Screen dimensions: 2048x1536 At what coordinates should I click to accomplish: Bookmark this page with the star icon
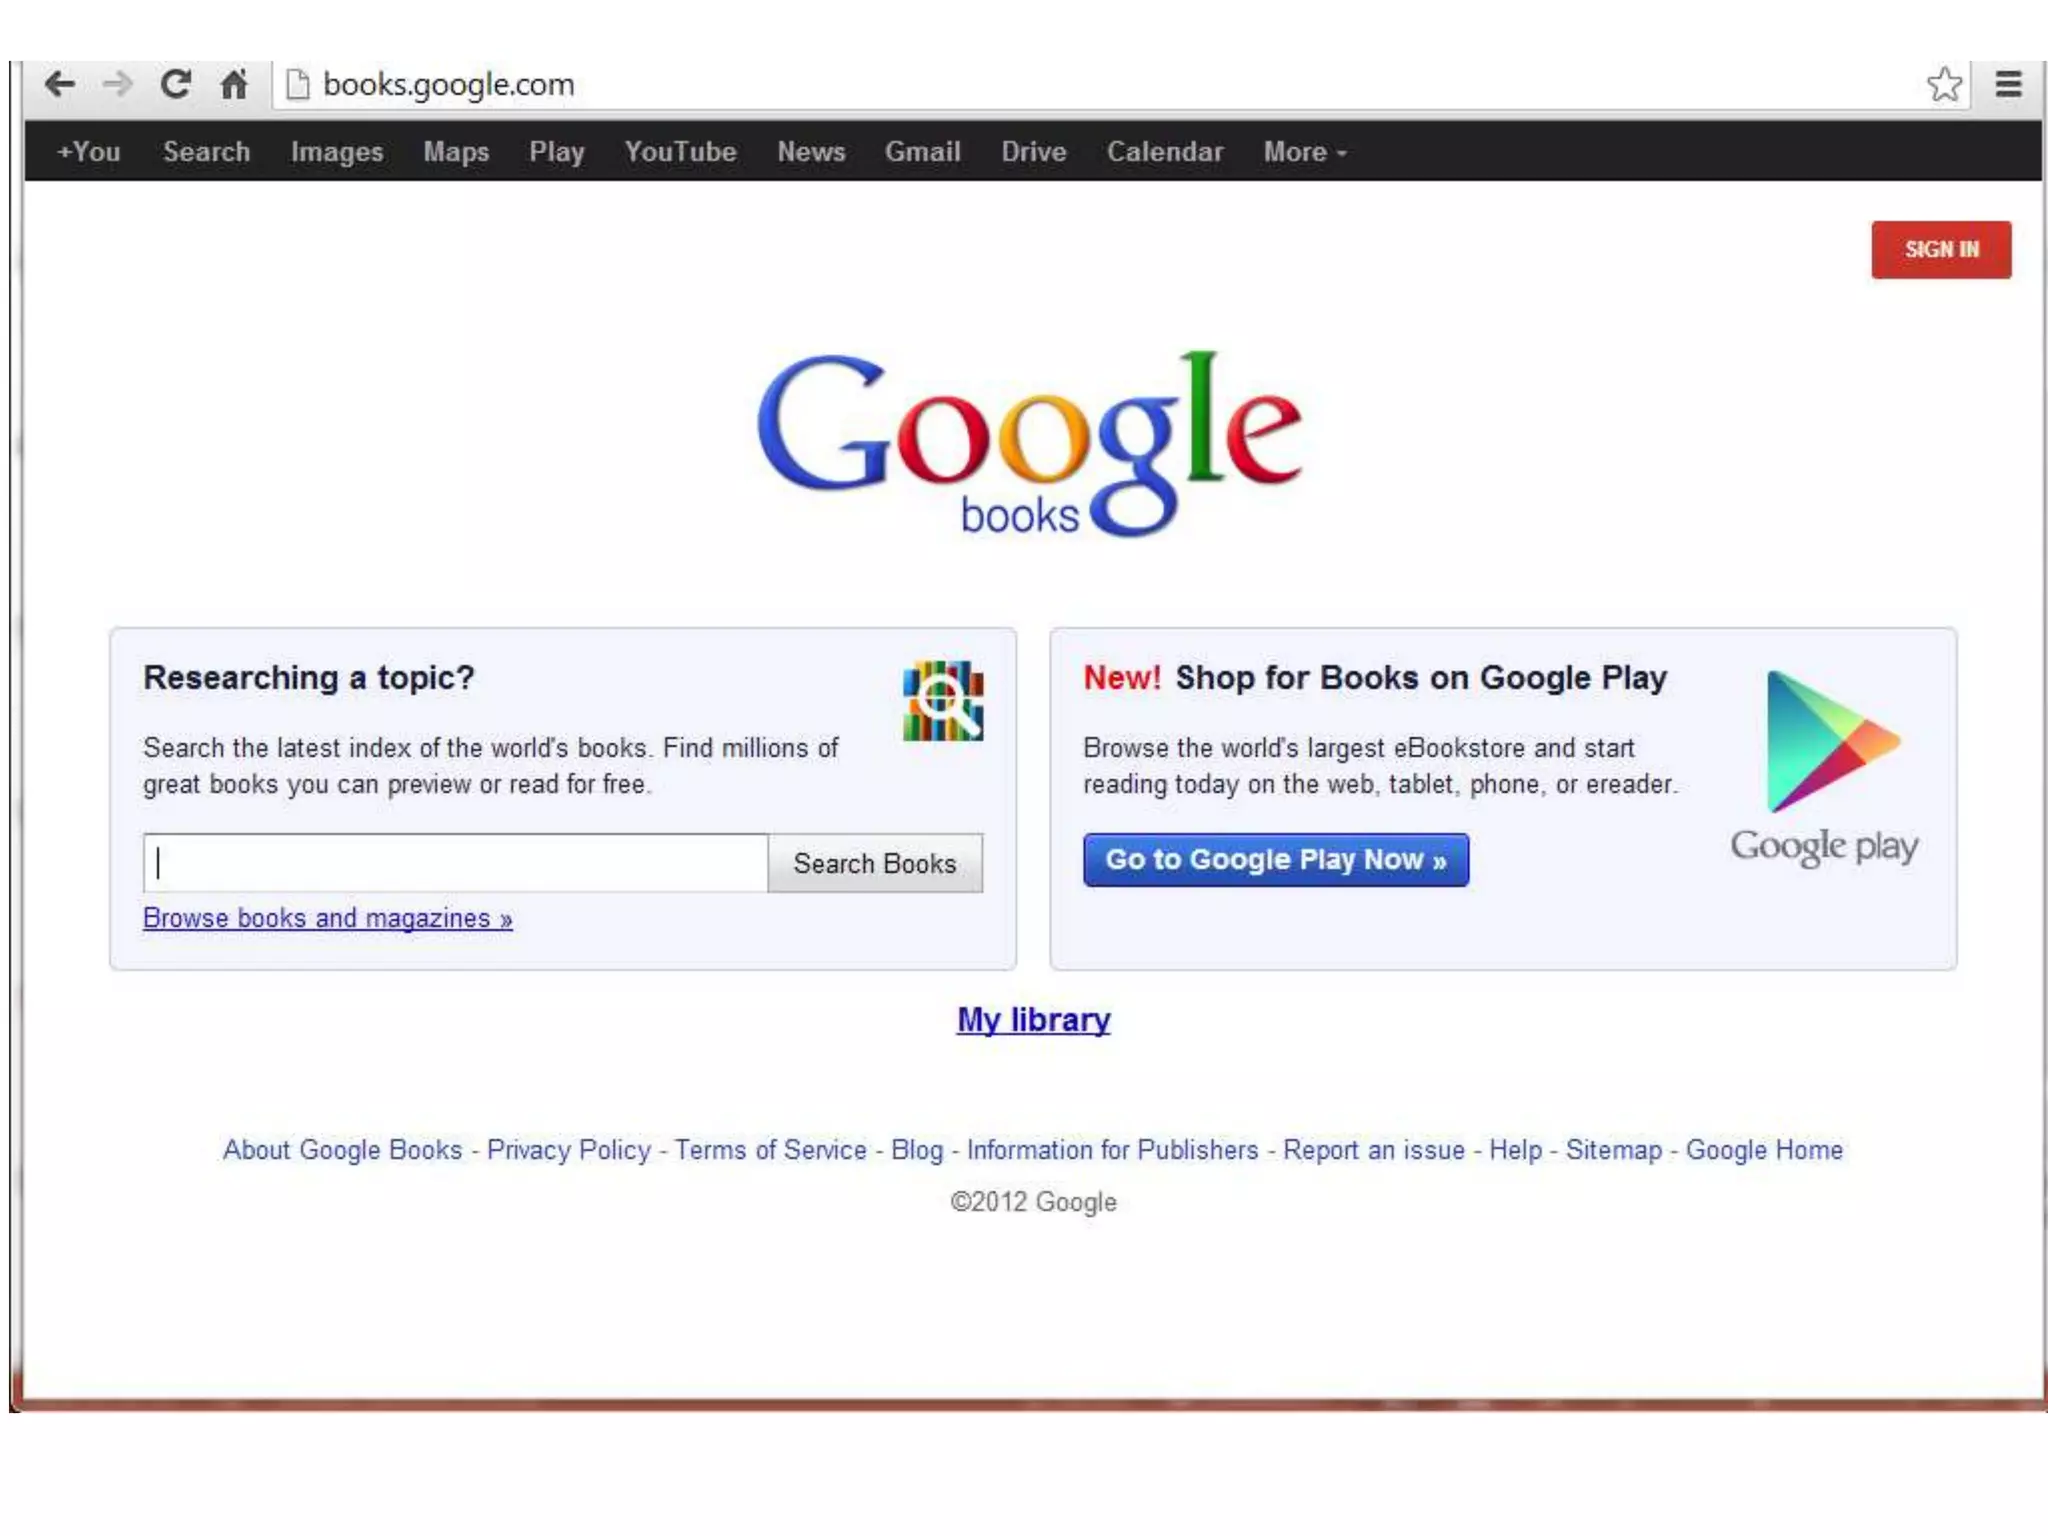(x=1944, y=84)
